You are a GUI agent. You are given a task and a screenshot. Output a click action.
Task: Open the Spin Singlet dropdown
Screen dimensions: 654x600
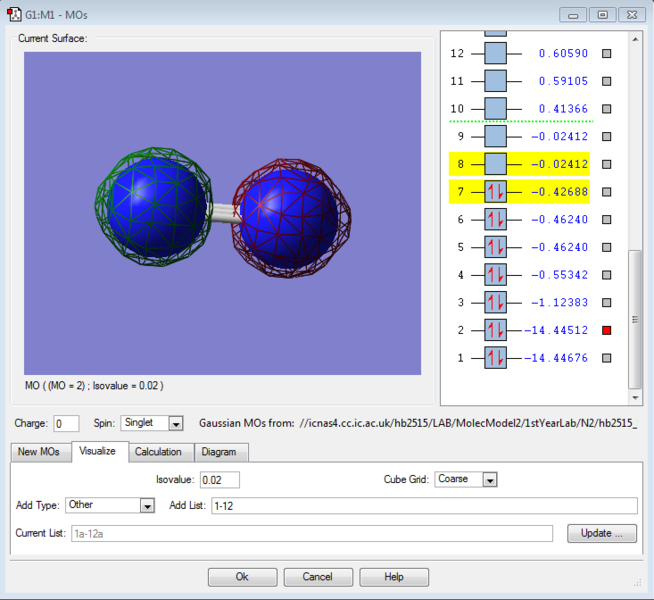pos(175,424)
